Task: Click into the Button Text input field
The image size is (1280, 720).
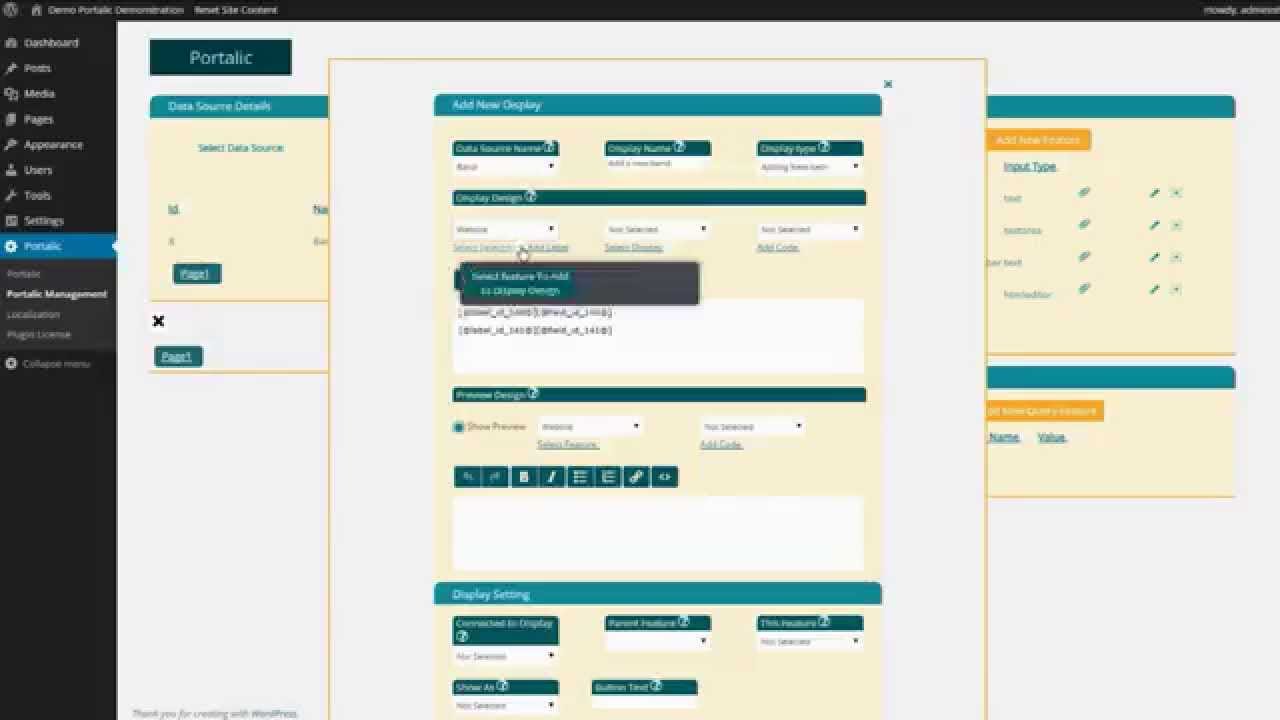Action: tap(644, 702)
